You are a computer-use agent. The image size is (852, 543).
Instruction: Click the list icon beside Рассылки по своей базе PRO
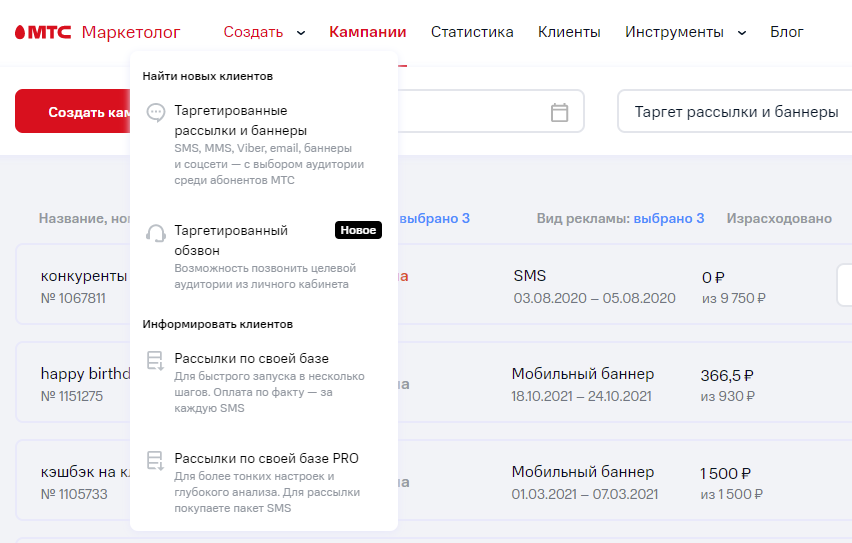tap(155, 460)
